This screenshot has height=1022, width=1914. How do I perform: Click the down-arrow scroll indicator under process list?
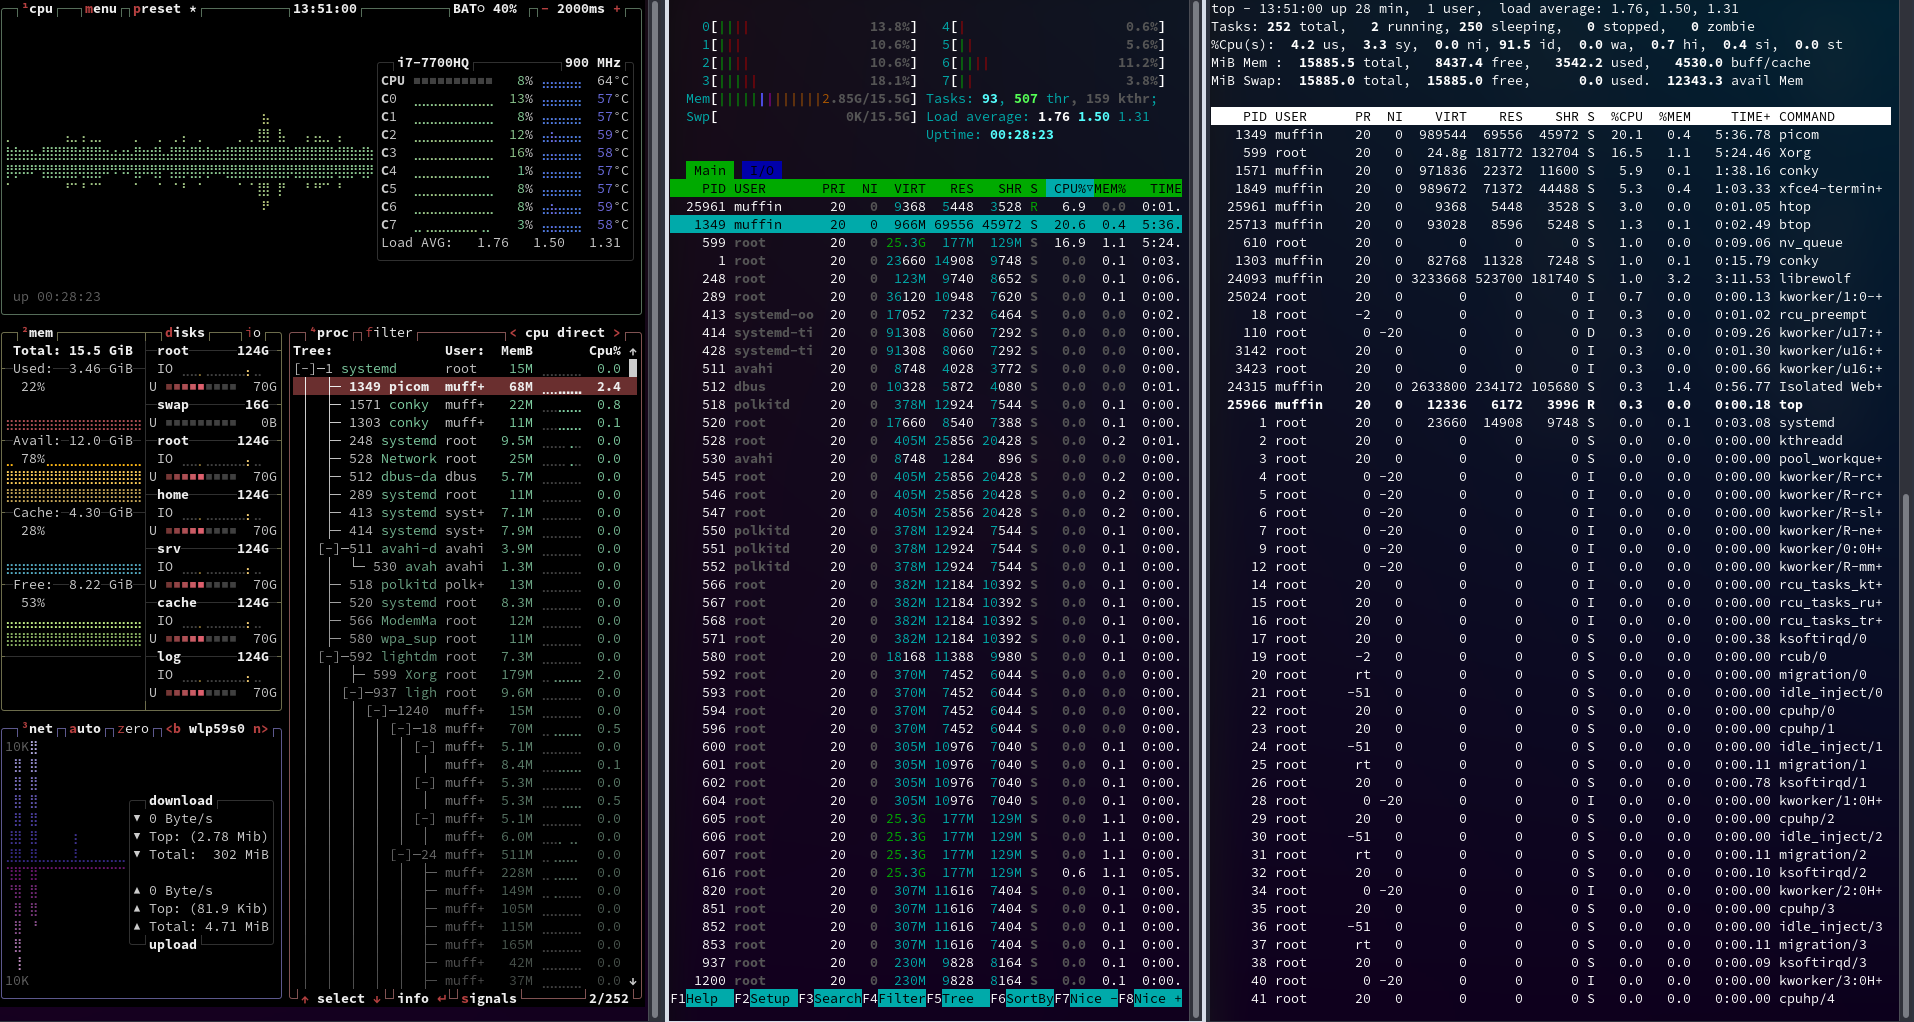pyautogui.click(x=632, y=982)
